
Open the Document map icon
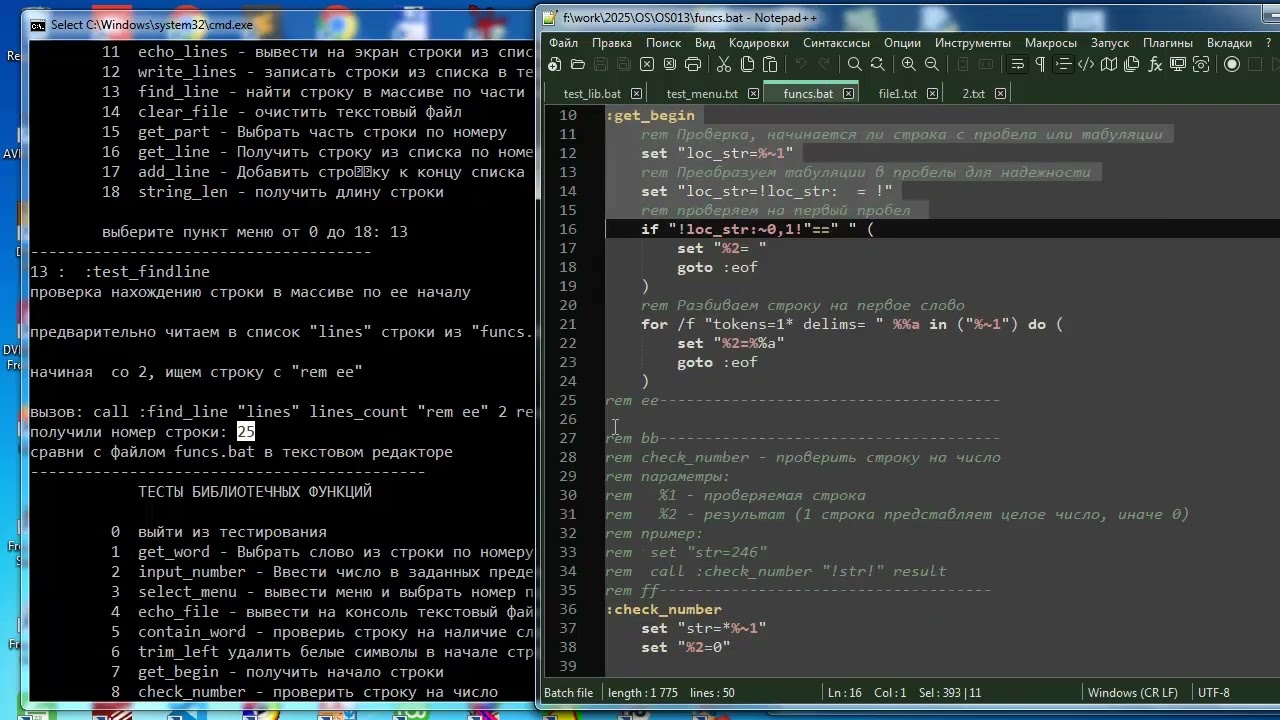1109,64
